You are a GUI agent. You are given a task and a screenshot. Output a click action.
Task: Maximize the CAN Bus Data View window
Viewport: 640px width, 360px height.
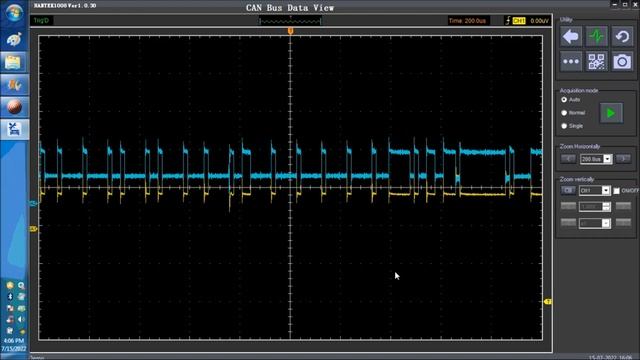click(625, 4)
